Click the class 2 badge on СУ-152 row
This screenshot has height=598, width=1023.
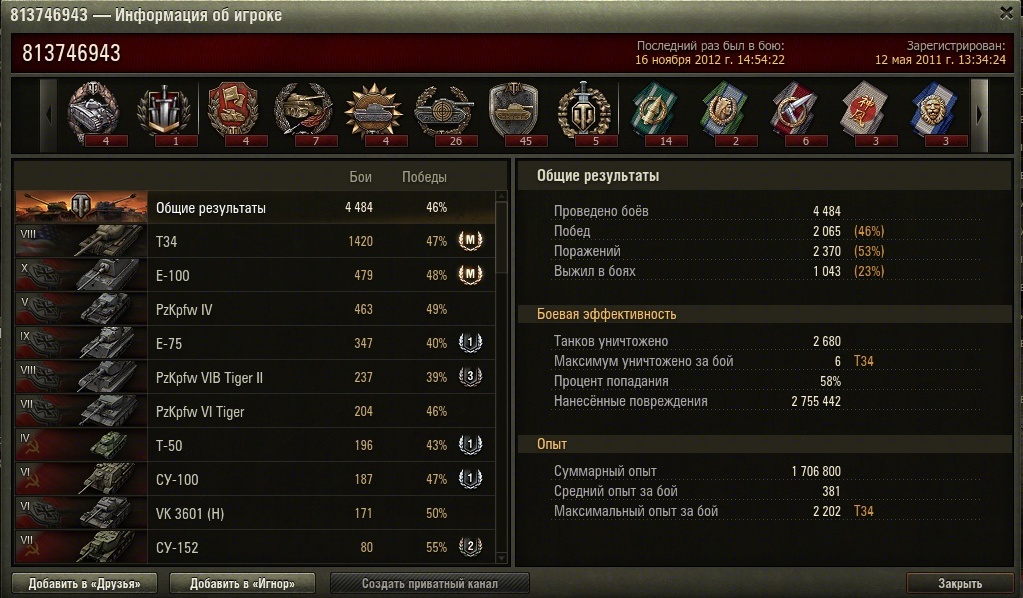[470, 547]
